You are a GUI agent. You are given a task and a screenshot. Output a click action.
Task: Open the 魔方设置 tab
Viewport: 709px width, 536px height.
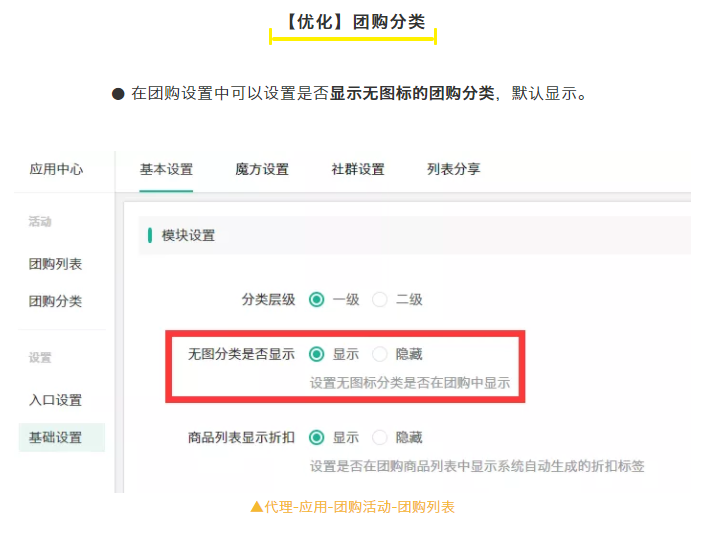click(x=262, y=170)
